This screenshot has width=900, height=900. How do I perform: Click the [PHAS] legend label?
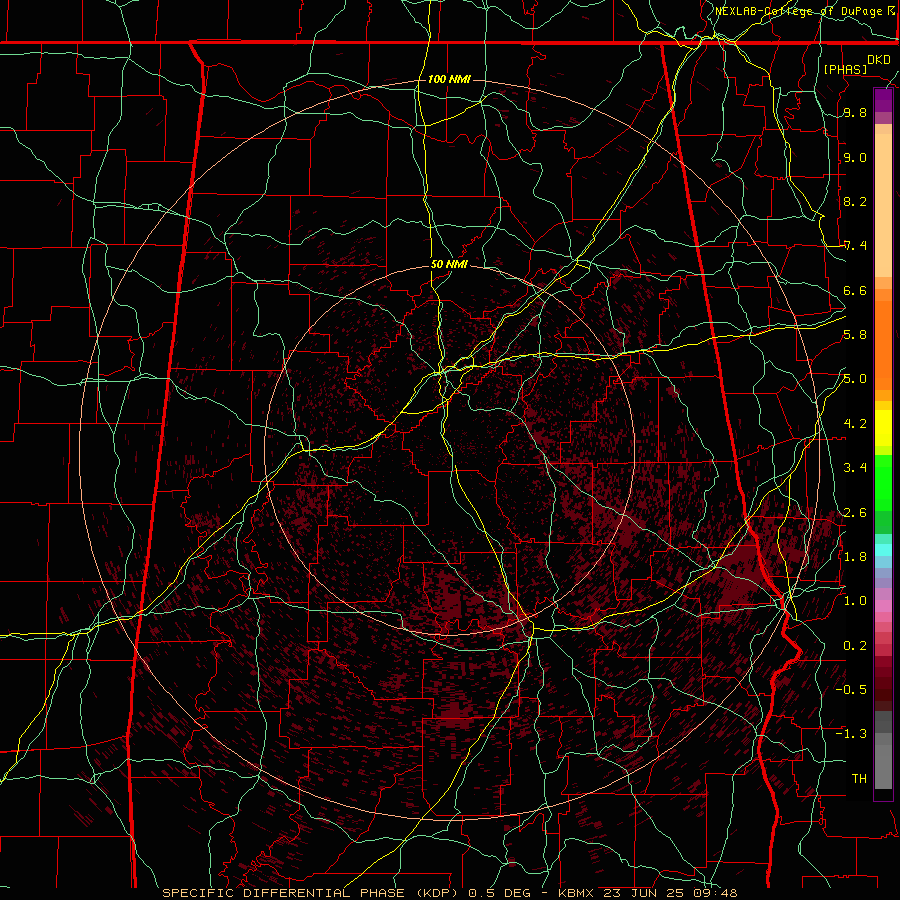(x=845, y=69)
